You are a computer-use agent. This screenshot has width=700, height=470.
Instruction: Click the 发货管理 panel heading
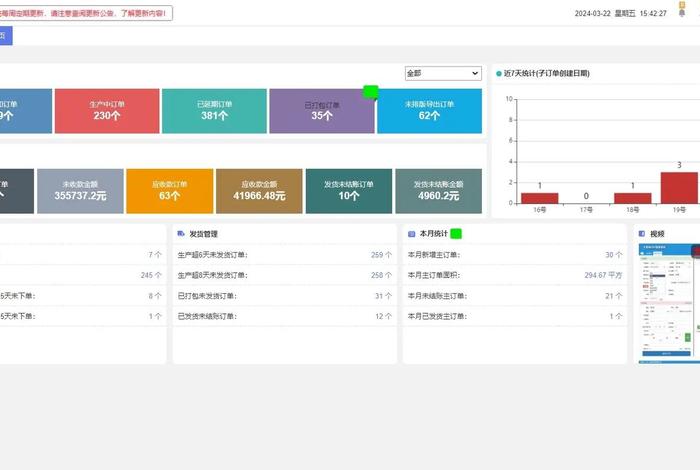[x=204, y=233]
